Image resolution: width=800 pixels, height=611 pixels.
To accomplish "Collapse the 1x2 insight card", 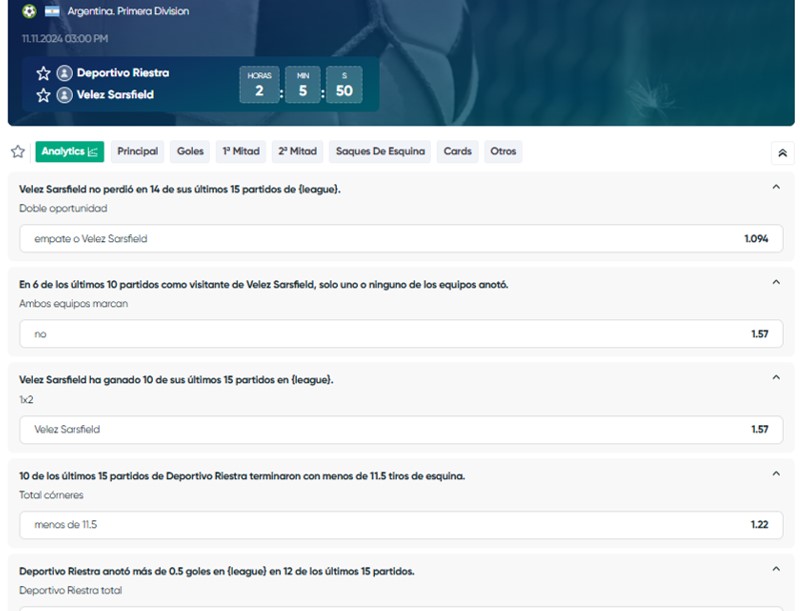I will 776,377.
